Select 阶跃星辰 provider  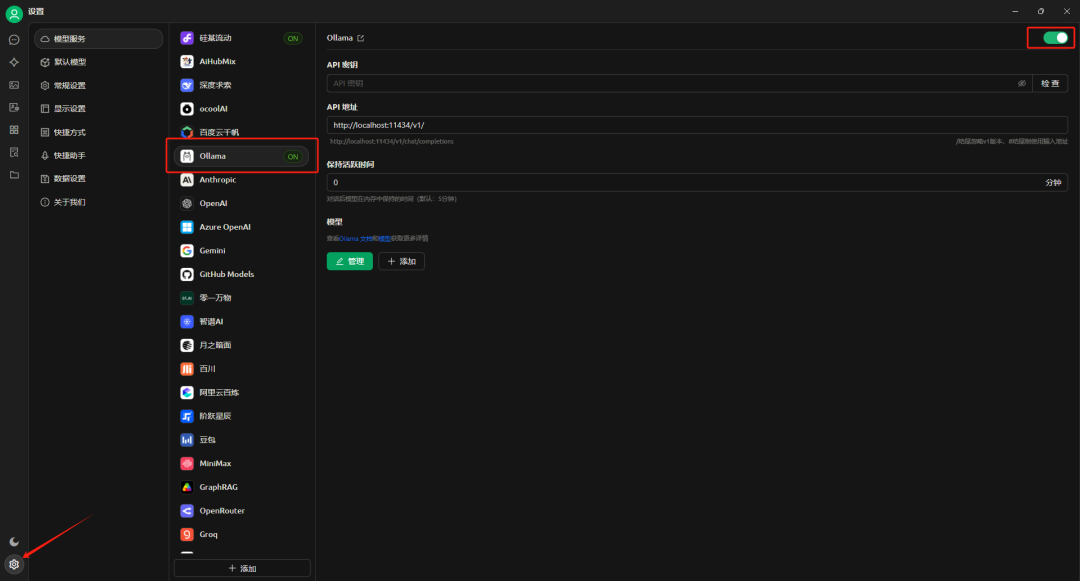(x=241, y=416)
